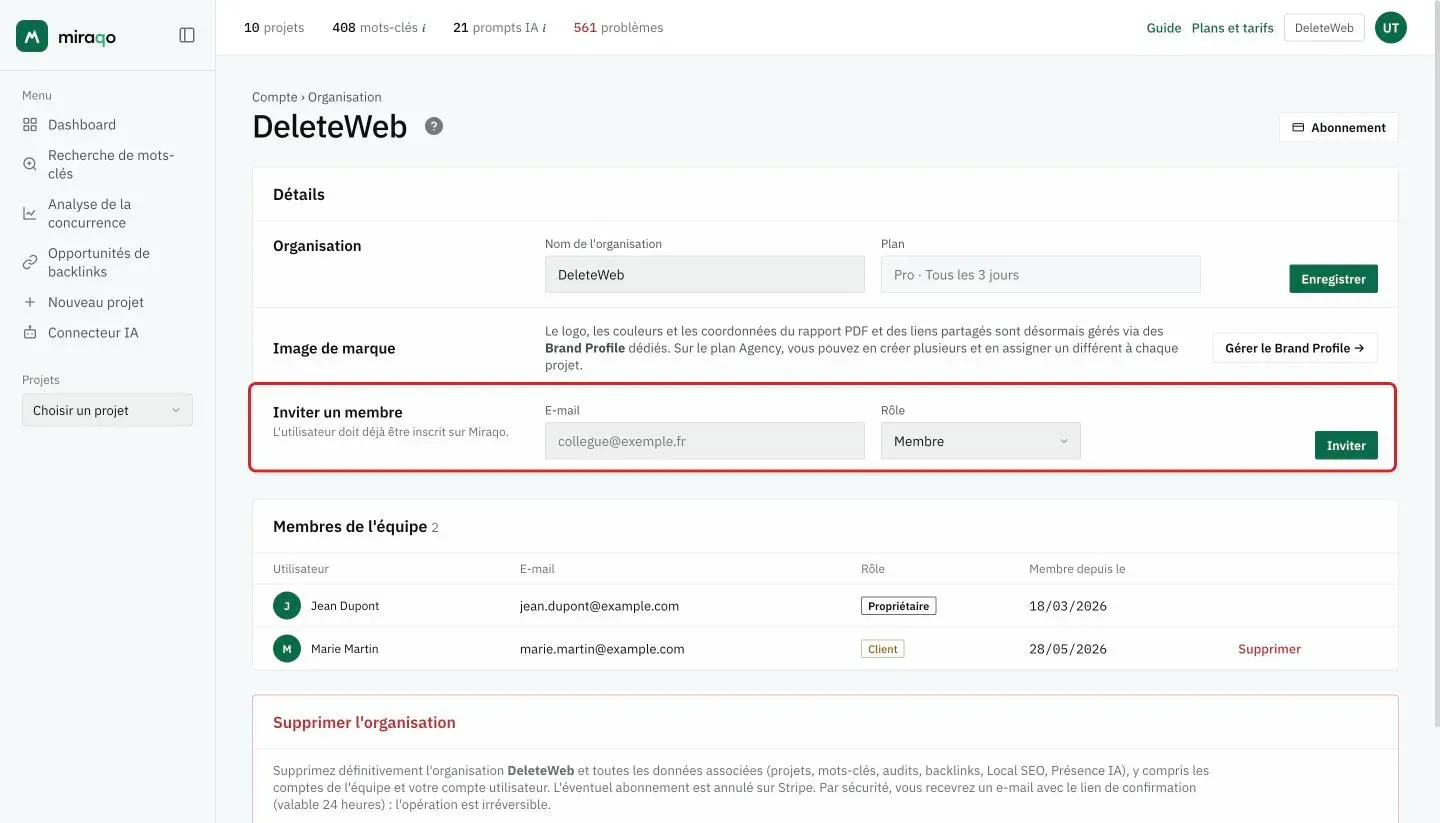Screen dimensions: 1440x823
Task: Click the info icon next to prompts IA
Action: coord(544,28)
